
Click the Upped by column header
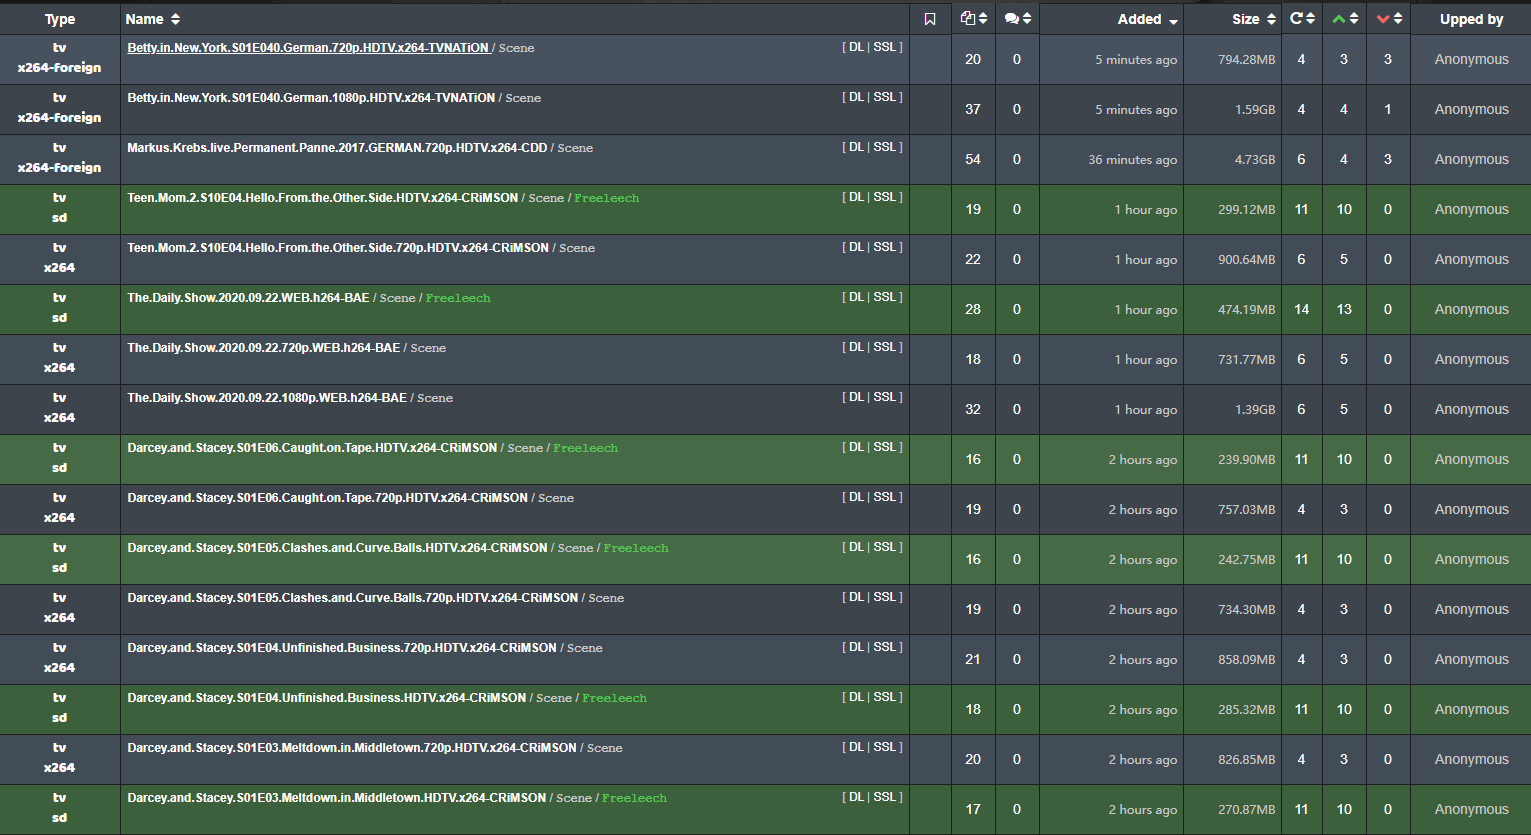tap(1471, 19)
